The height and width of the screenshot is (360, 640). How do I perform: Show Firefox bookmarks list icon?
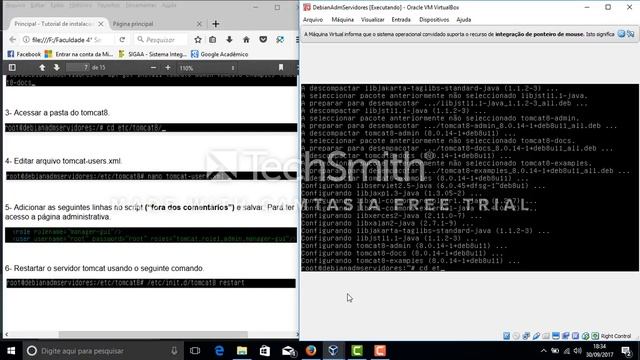point(213,40)
